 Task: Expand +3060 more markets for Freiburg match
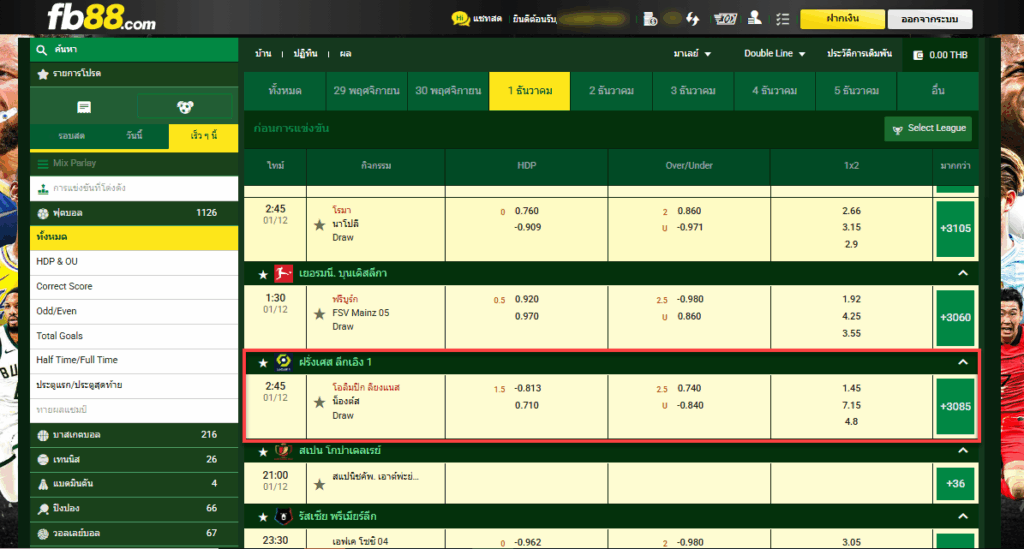coord(955,317)
